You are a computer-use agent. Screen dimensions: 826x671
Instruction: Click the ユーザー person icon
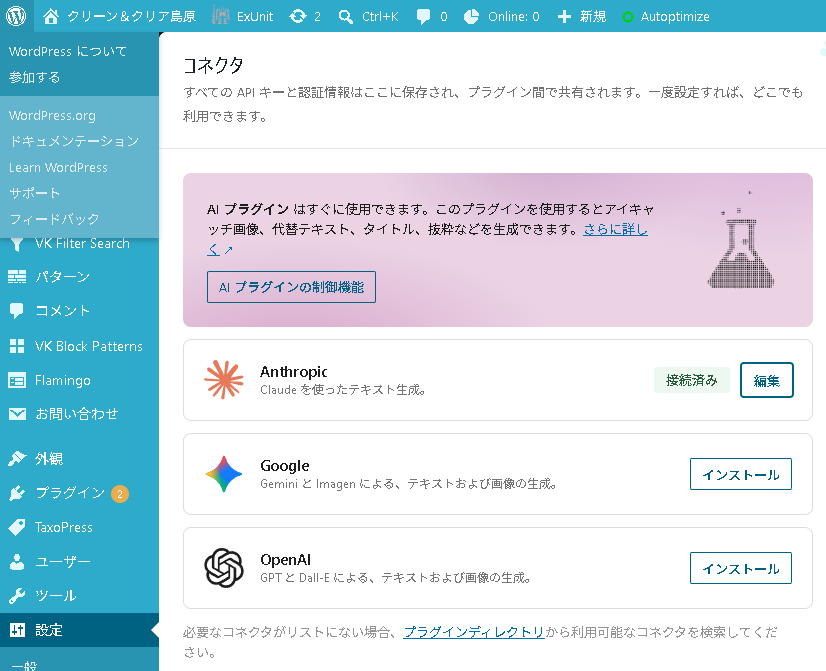point(17,562)
